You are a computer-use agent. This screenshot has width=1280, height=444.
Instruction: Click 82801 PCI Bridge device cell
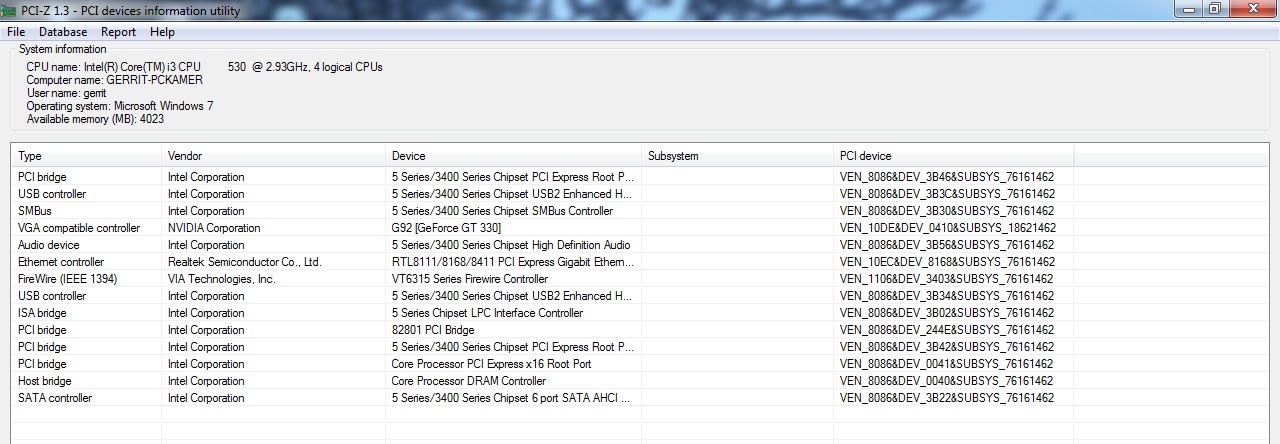pos(433,330)
